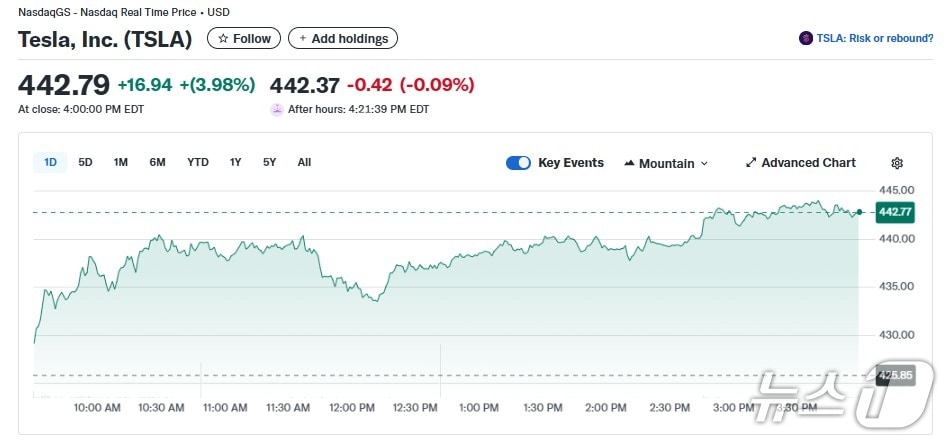Click the mountain chart type icon
Image resolution: width=948 pixels, height=442 pixels.
click(630, 163)
